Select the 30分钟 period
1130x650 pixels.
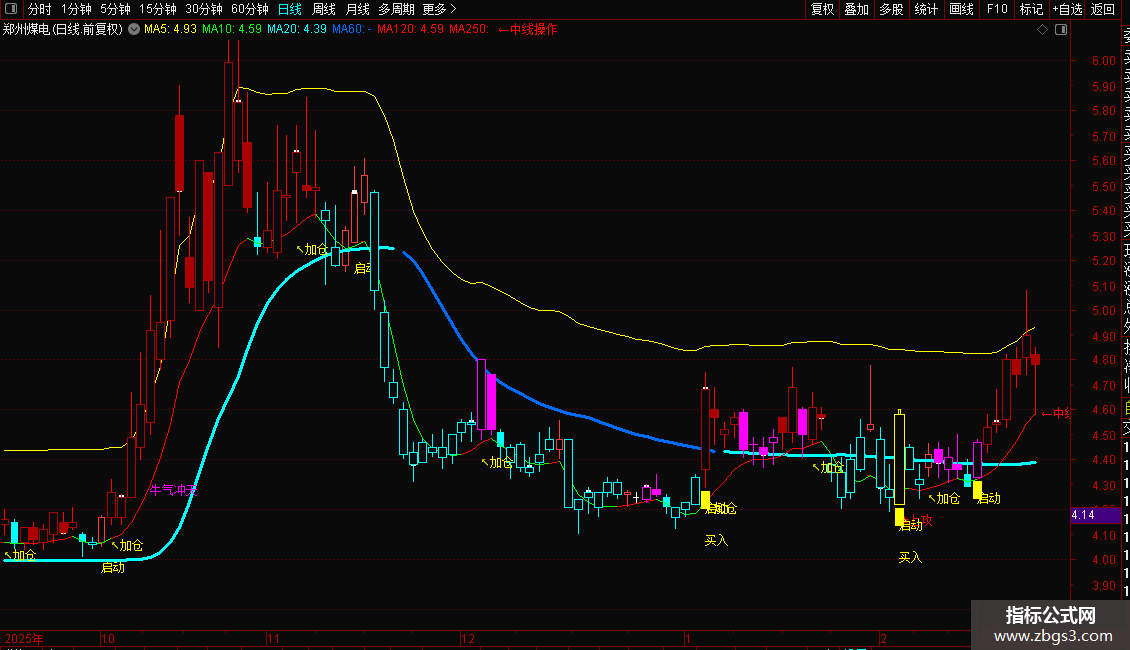204,9
